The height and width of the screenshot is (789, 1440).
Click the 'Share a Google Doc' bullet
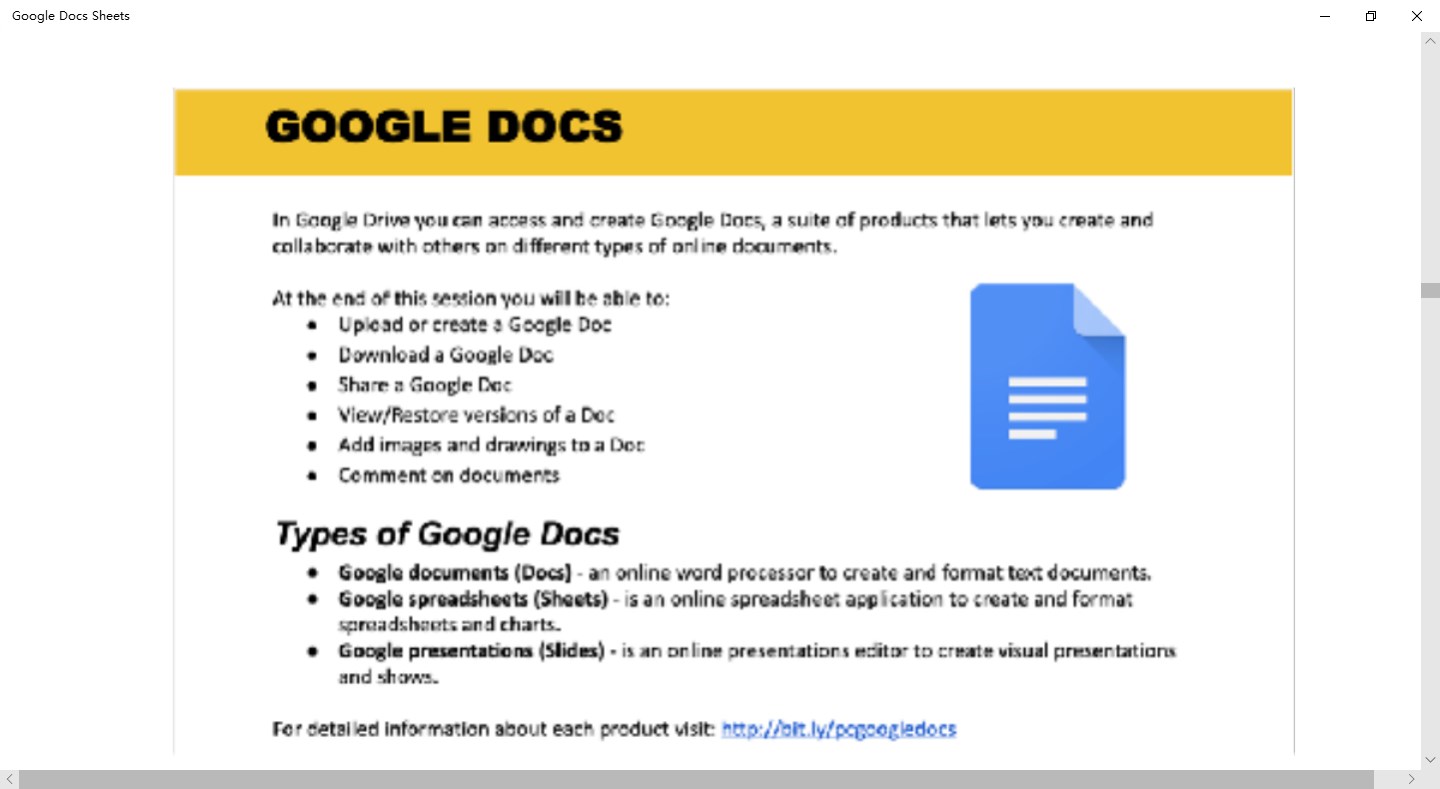point(425,385)
